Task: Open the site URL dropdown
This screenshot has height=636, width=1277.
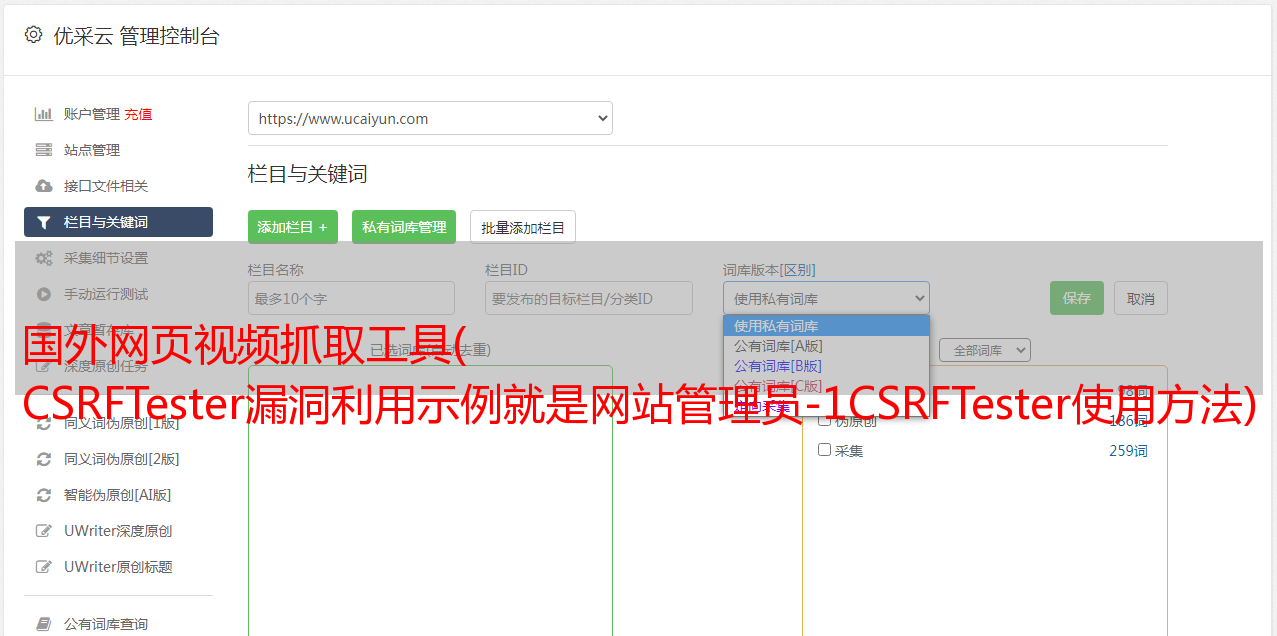Action: coord(430,118)
